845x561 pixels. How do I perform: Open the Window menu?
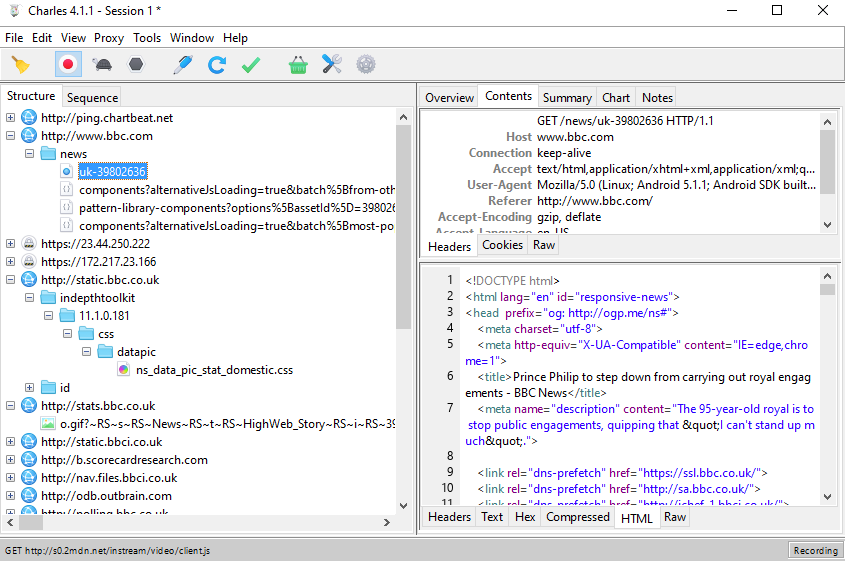coord(192,38)
